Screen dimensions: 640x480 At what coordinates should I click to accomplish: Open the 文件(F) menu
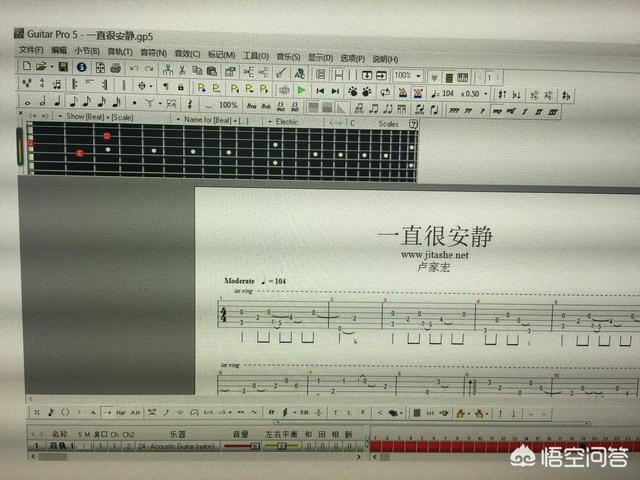(x=31, y=50)
